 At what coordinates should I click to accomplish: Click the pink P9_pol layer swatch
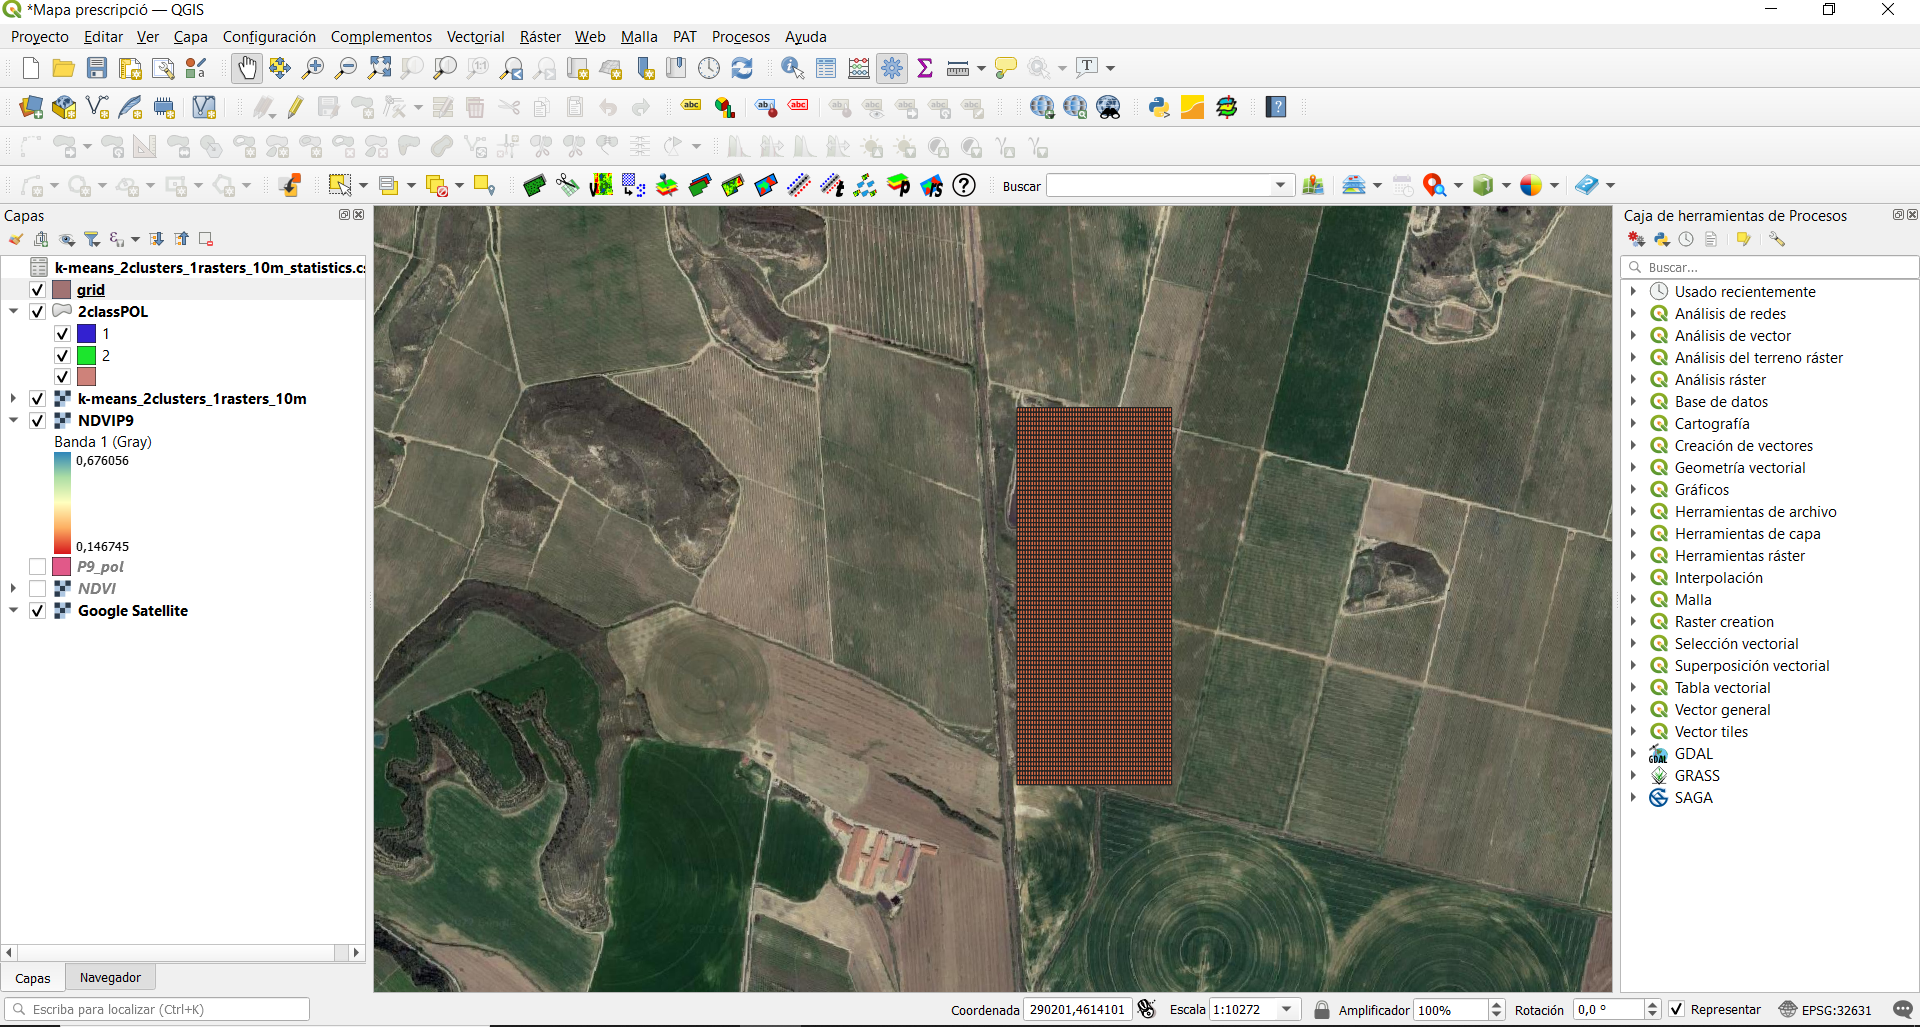tap(62, 567)
